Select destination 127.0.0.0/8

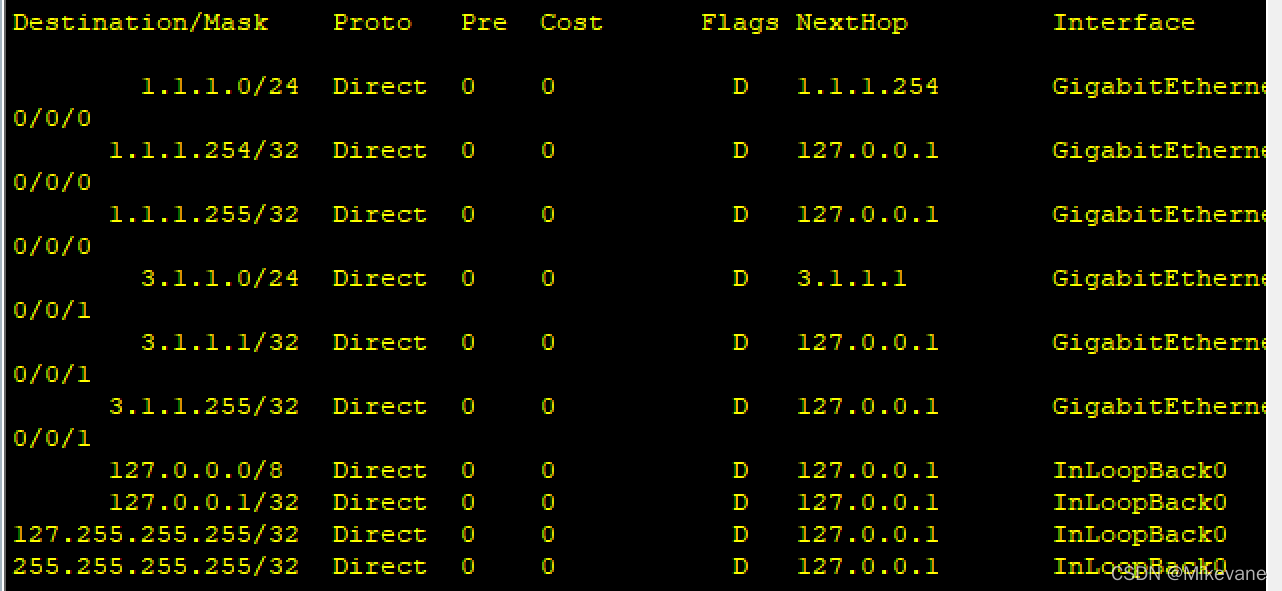196,471
